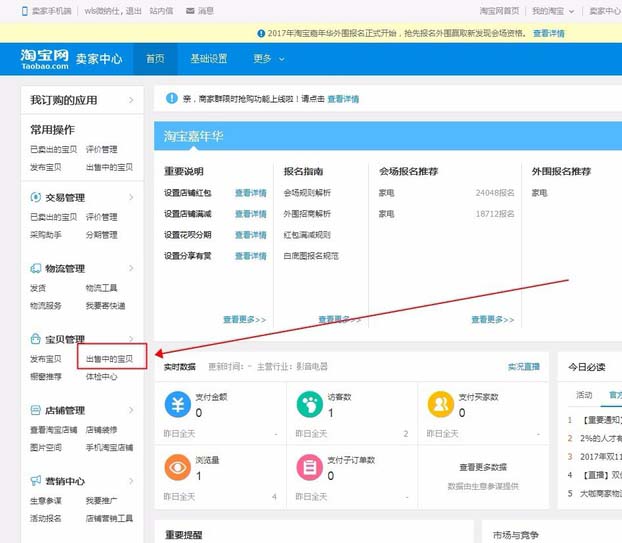This screenshot has width=622, height=543.
Task: Click the 实况直播 link
Action: (524, 366)
